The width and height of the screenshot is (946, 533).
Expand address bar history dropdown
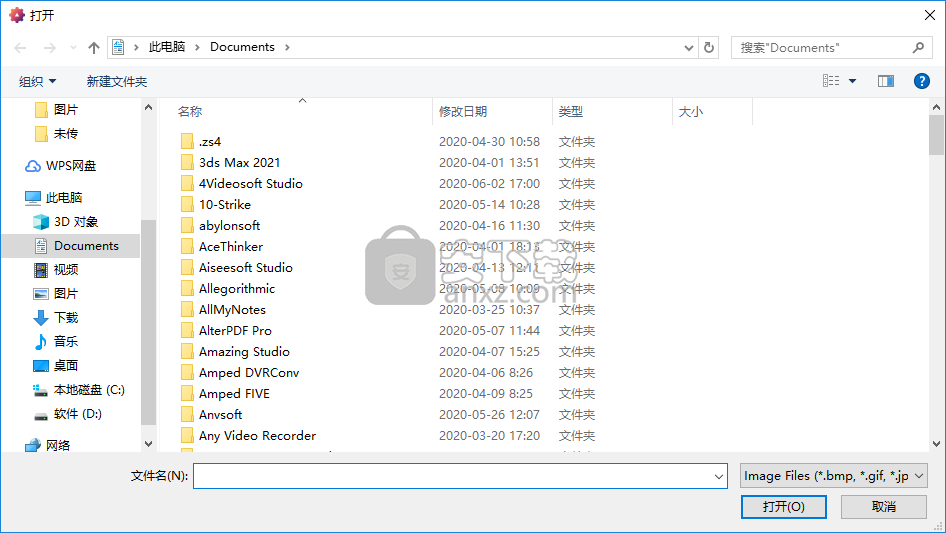coord(688,48)
